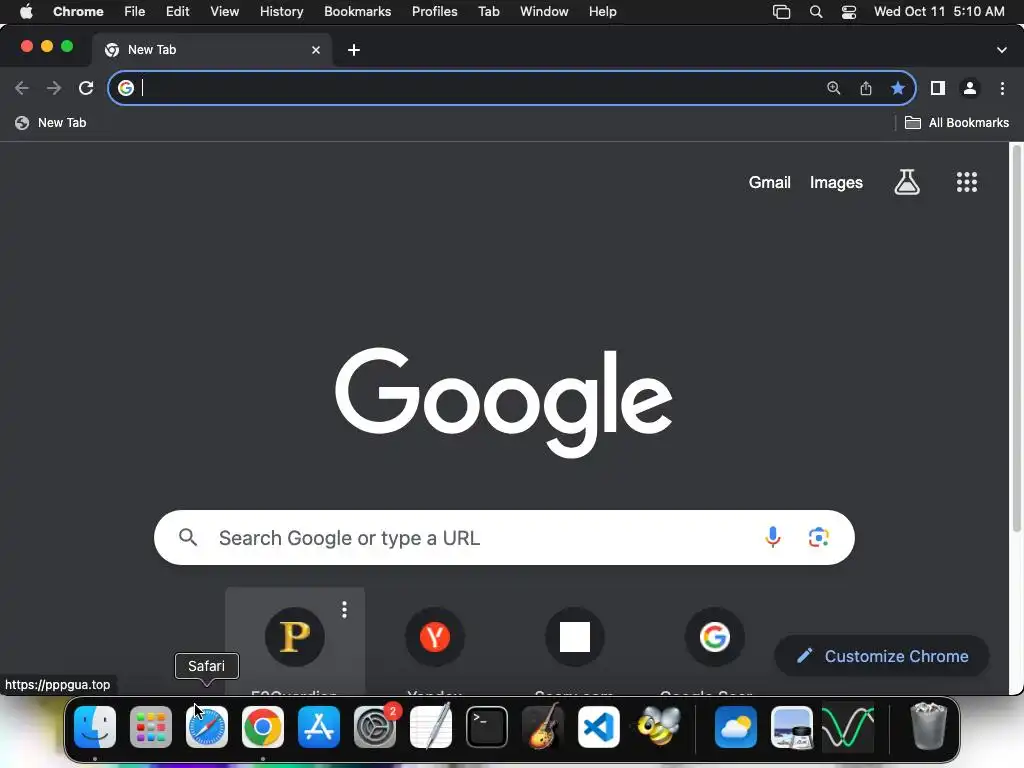Select the New Tab browser tab
The height and width of the screenshot is (768, 1024).
(x=212, y=50)
